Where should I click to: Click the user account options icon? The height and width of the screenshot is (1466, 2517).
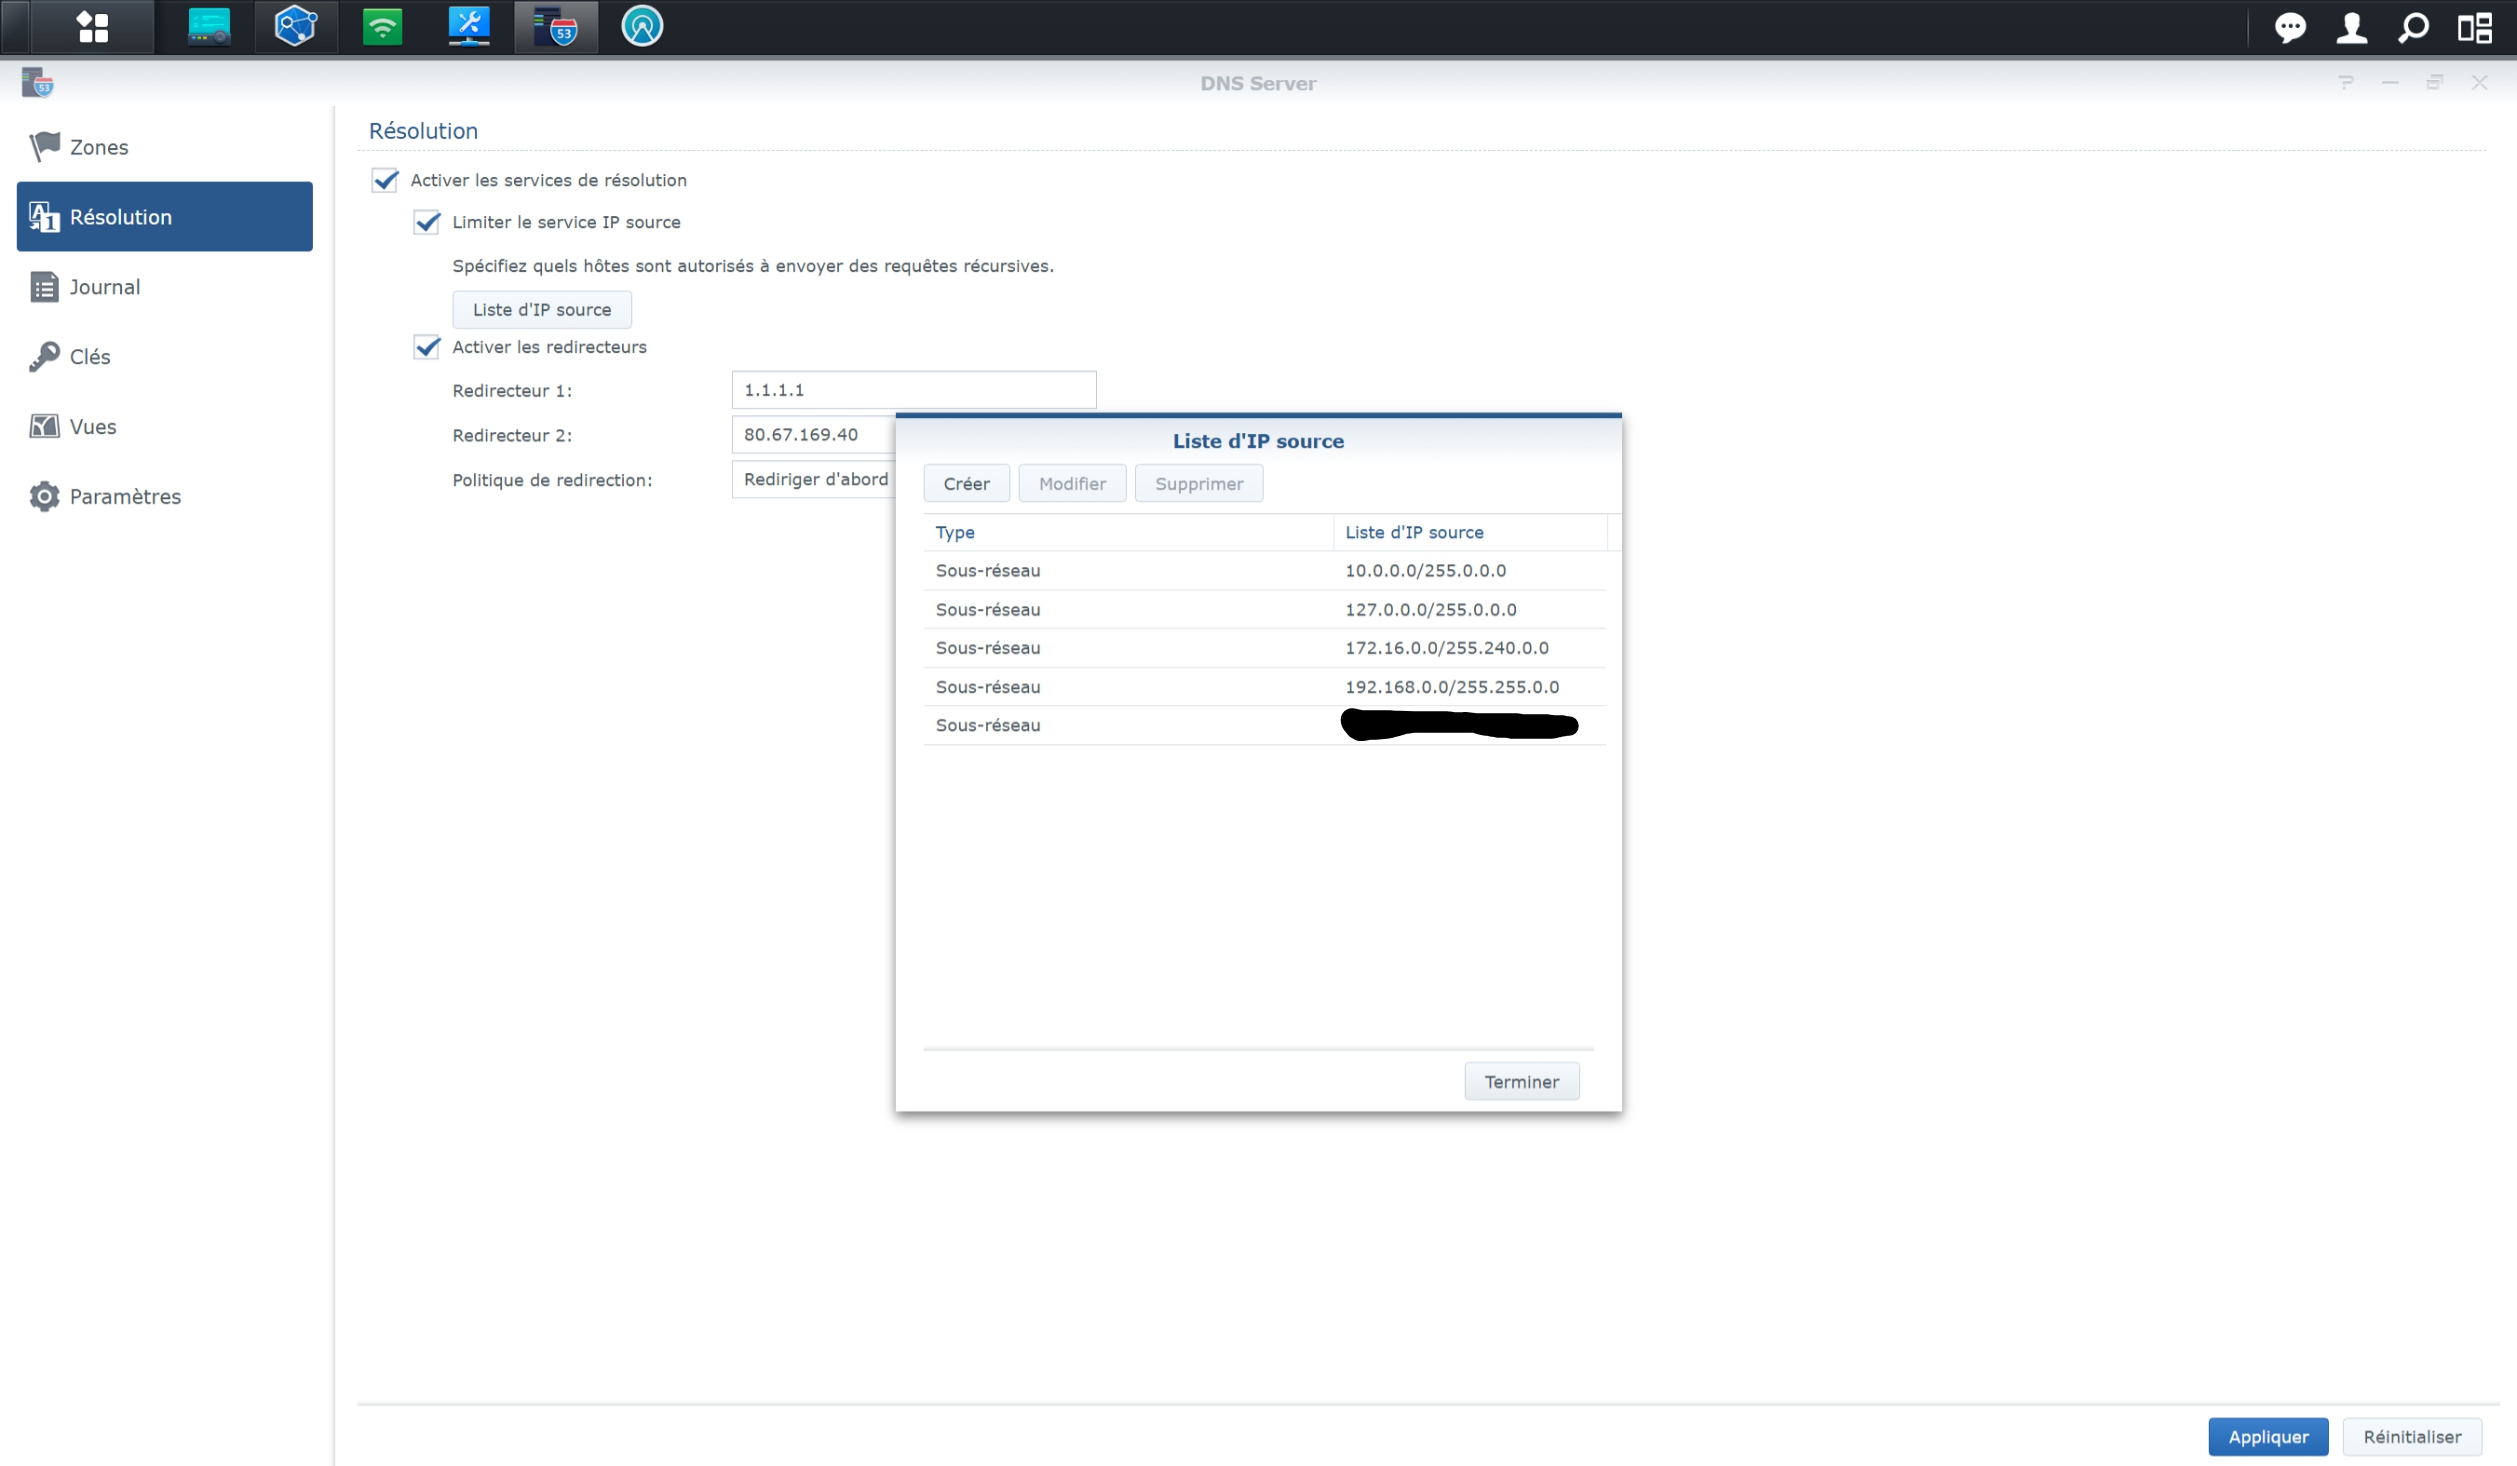(x=2351, y=27)
